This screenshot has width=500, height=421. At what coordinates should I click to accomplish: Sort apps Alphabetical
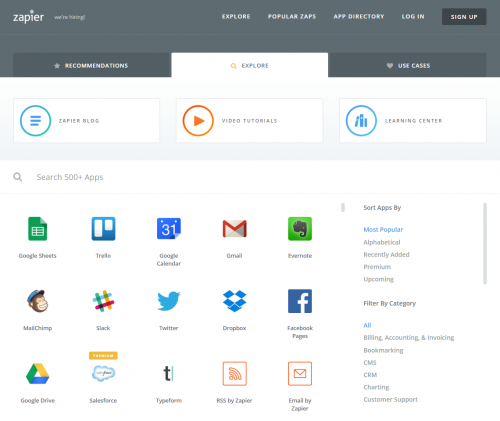[x=382, y=242]
